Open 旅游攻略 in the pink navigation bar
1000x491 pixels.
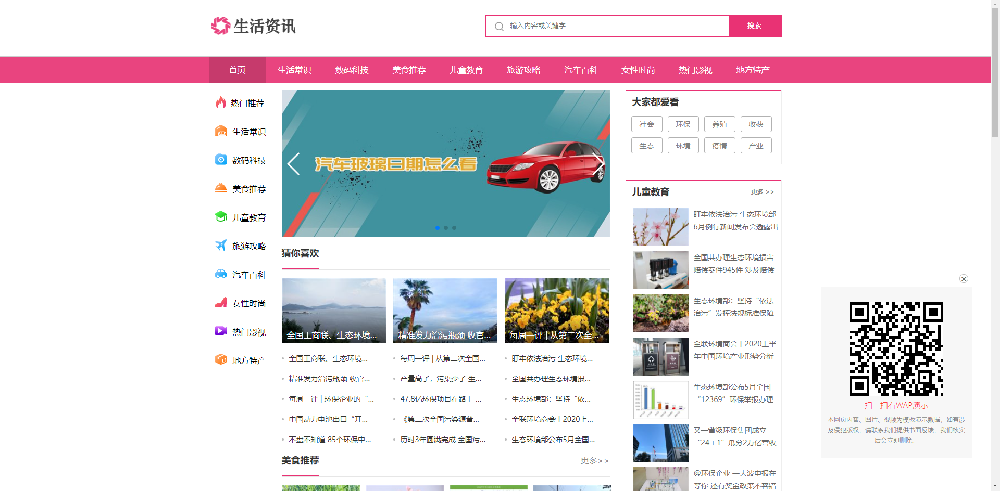coord(523,70)
